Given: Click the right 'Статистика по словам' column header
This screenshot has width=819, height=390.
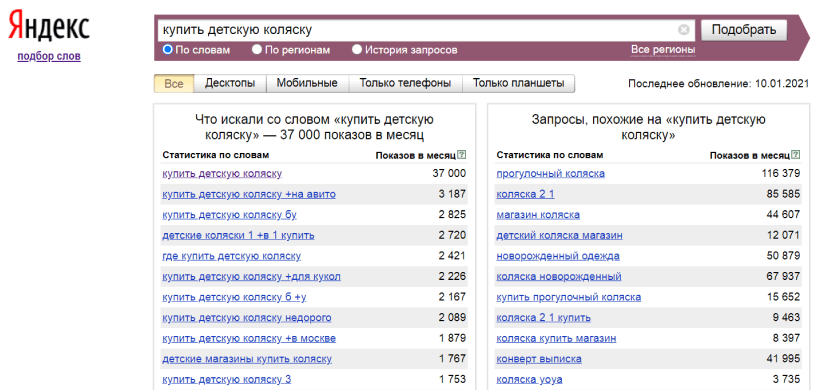Looking at the screenshot, I should point(549,155).
